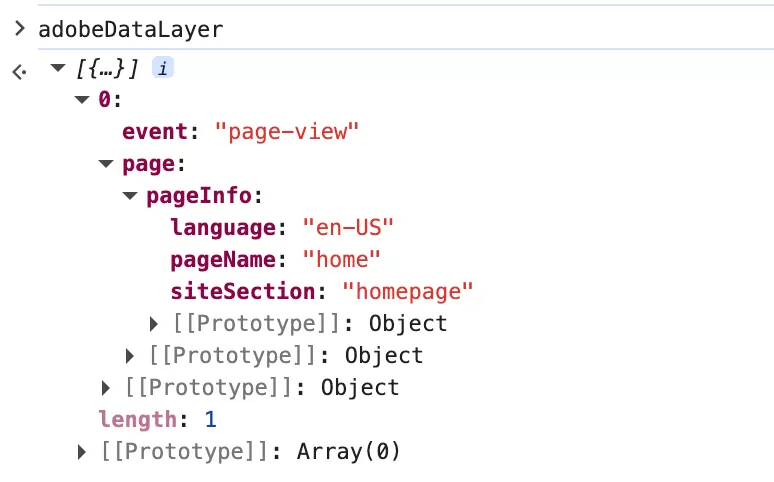Click the info badge next to [{…}]
The width and height of the screenshot is (774, 482).
pos(162,68)
